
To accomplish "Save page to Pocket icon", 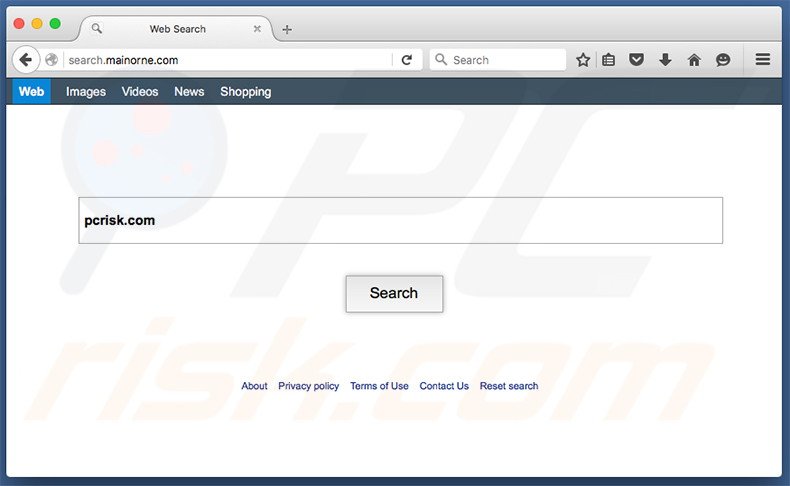I will (636, 60).
